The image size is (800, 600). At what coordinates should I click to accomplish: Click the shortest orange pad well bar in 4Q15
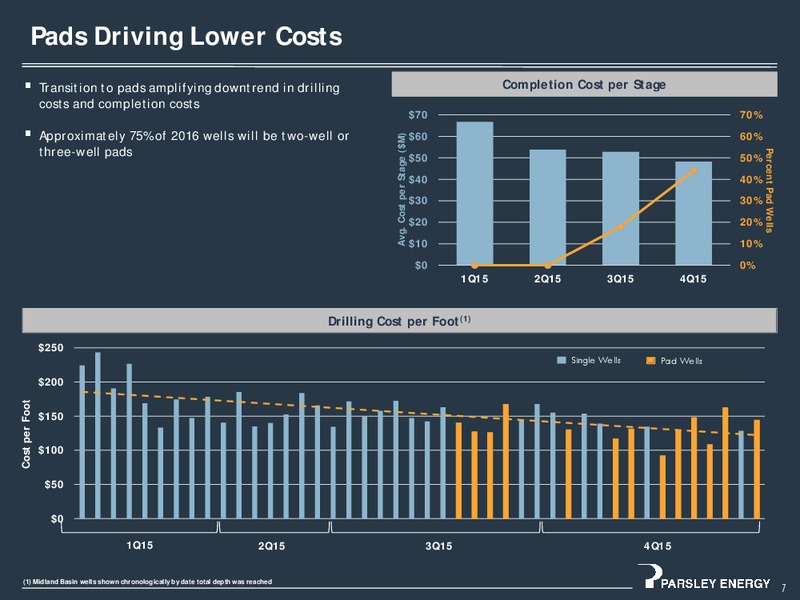(x=663, y=487)
